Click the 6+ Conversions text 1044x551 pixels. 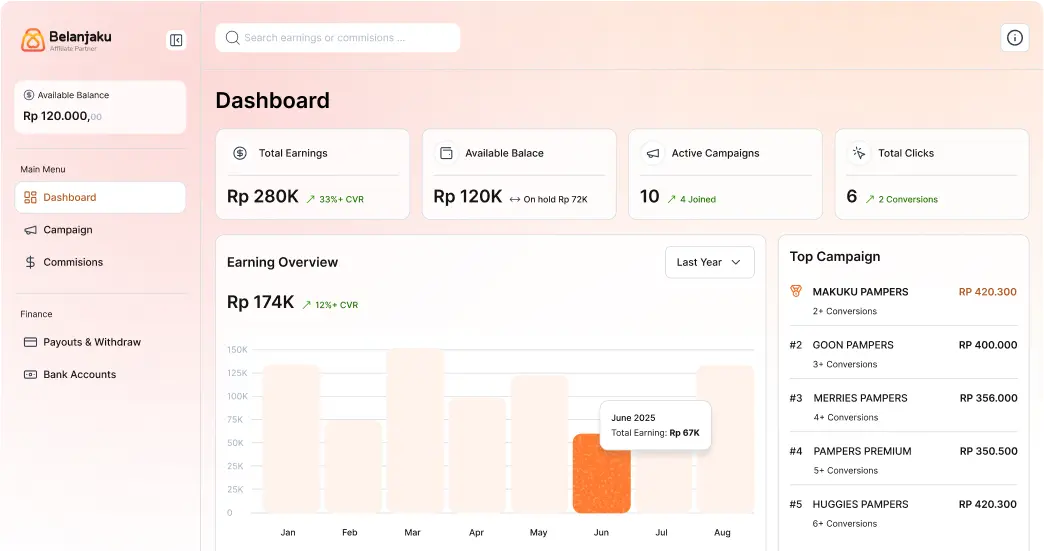(x=844, y=524)
